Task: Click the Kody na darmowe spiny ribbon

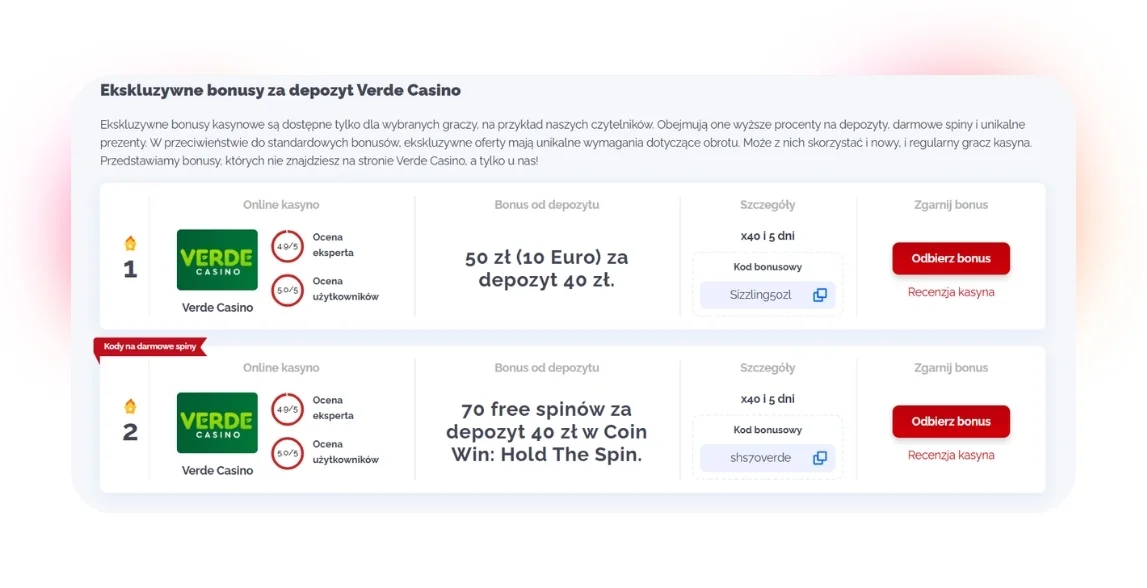Action: click(150, 346)
